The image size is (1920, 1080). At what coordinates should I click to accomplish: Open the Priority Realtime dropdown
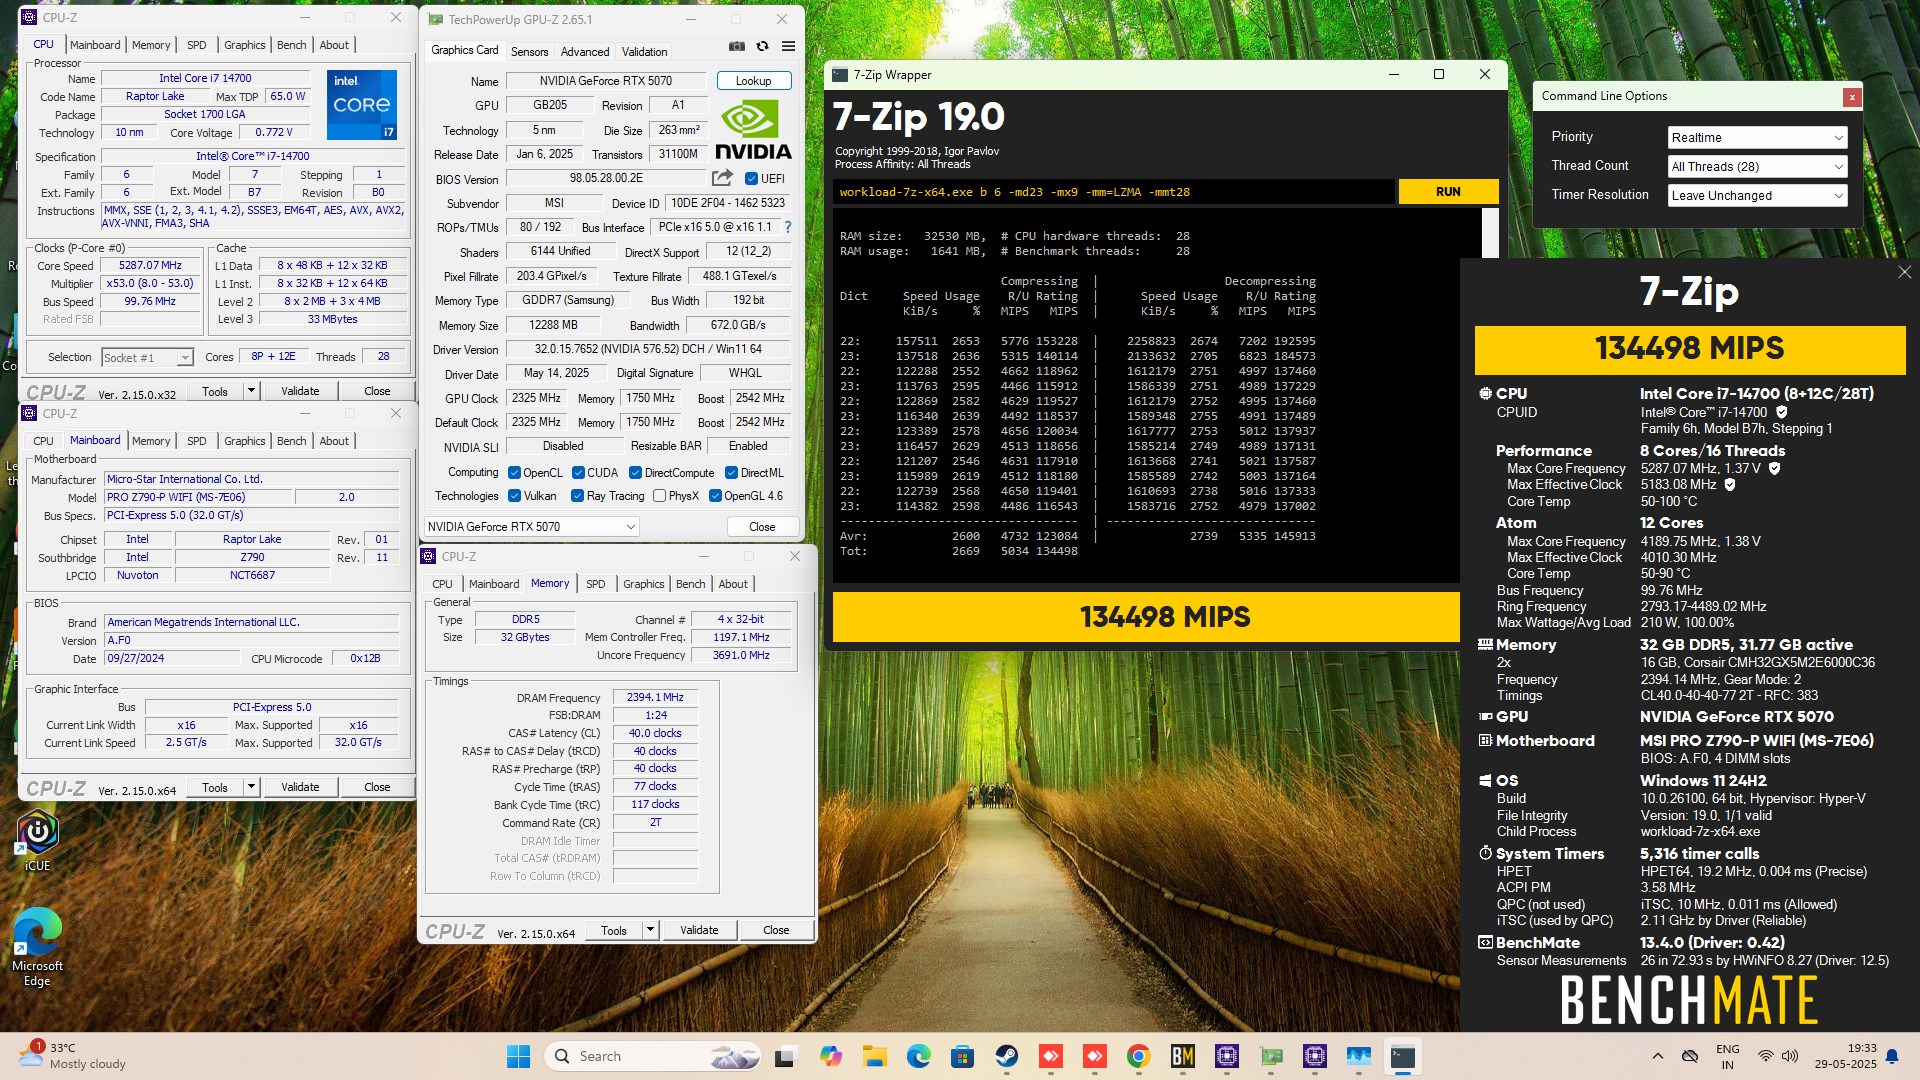click(1757, 138)
